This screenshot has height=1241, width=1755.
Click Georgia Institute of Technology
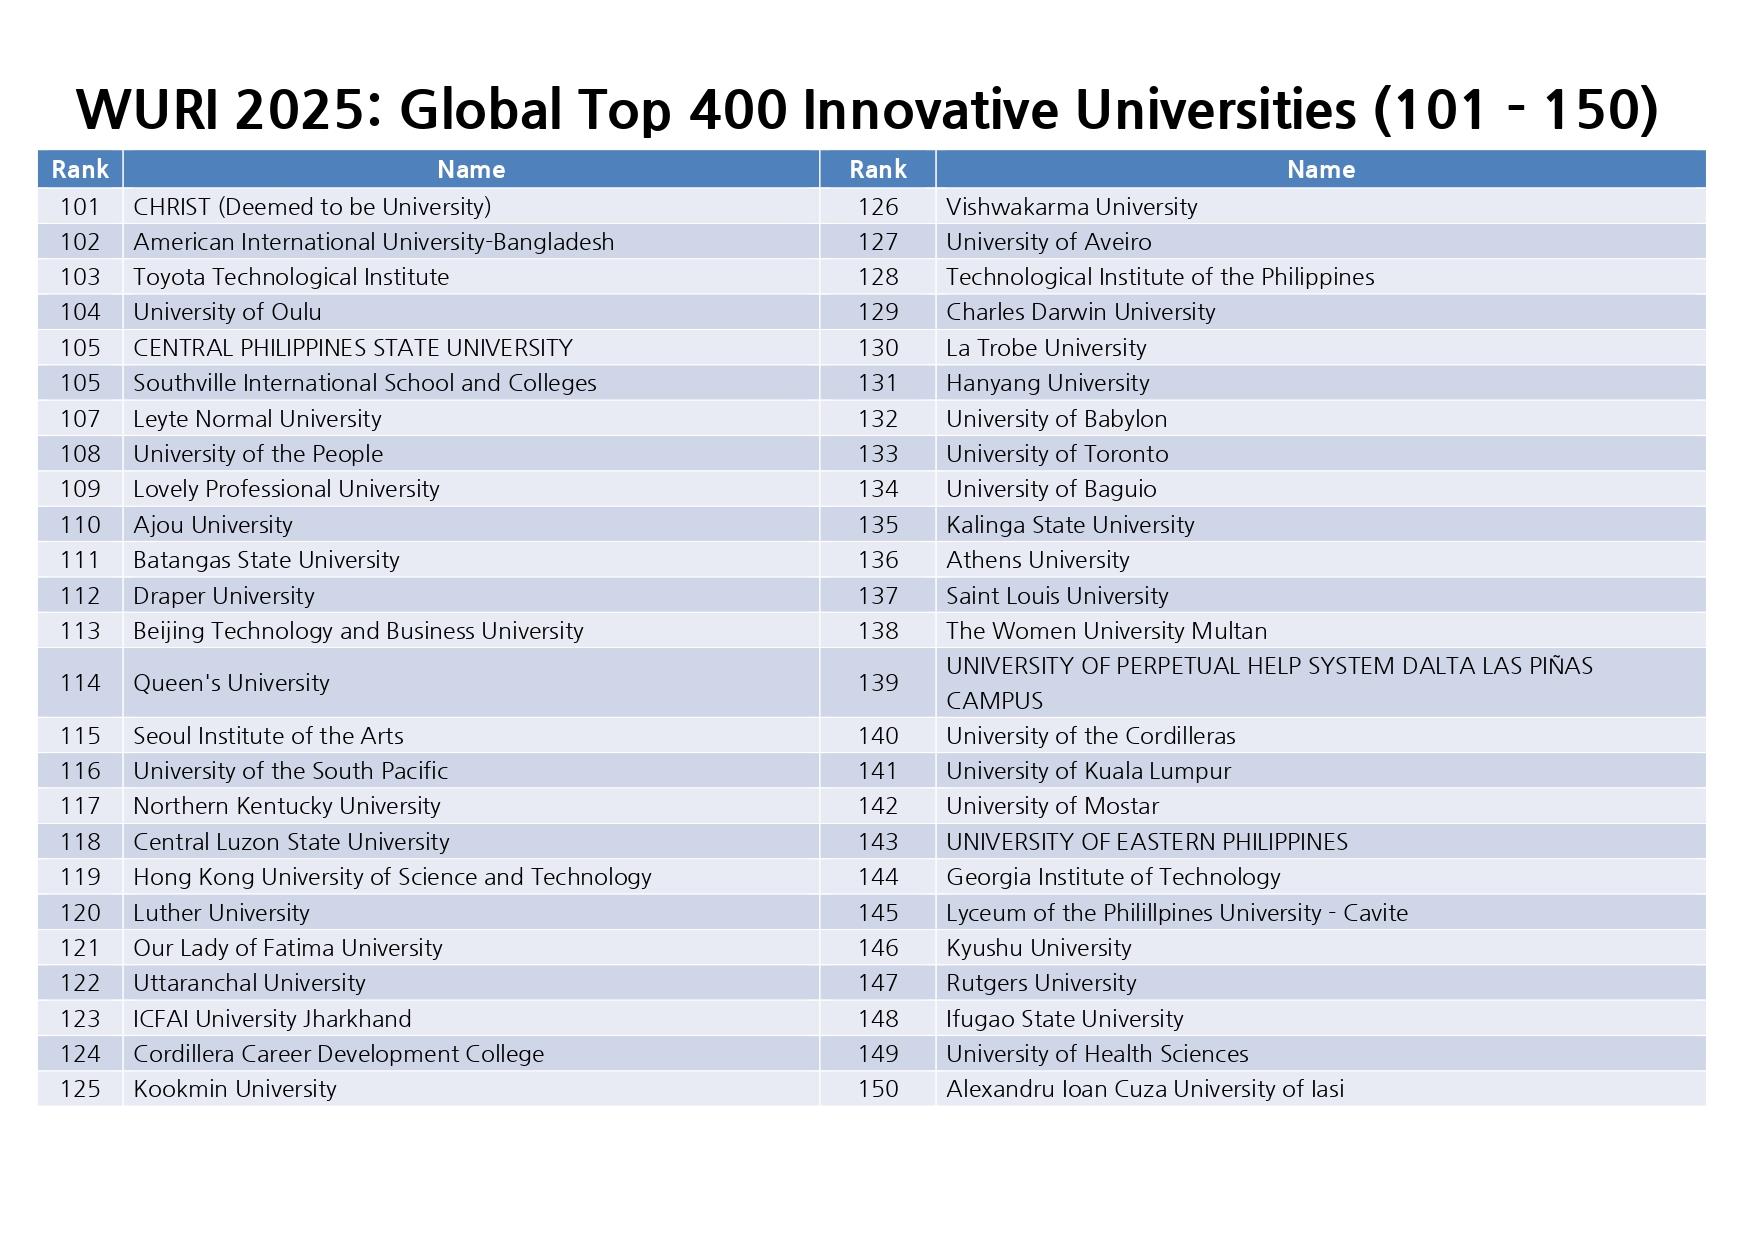(x=1113, y=877)
